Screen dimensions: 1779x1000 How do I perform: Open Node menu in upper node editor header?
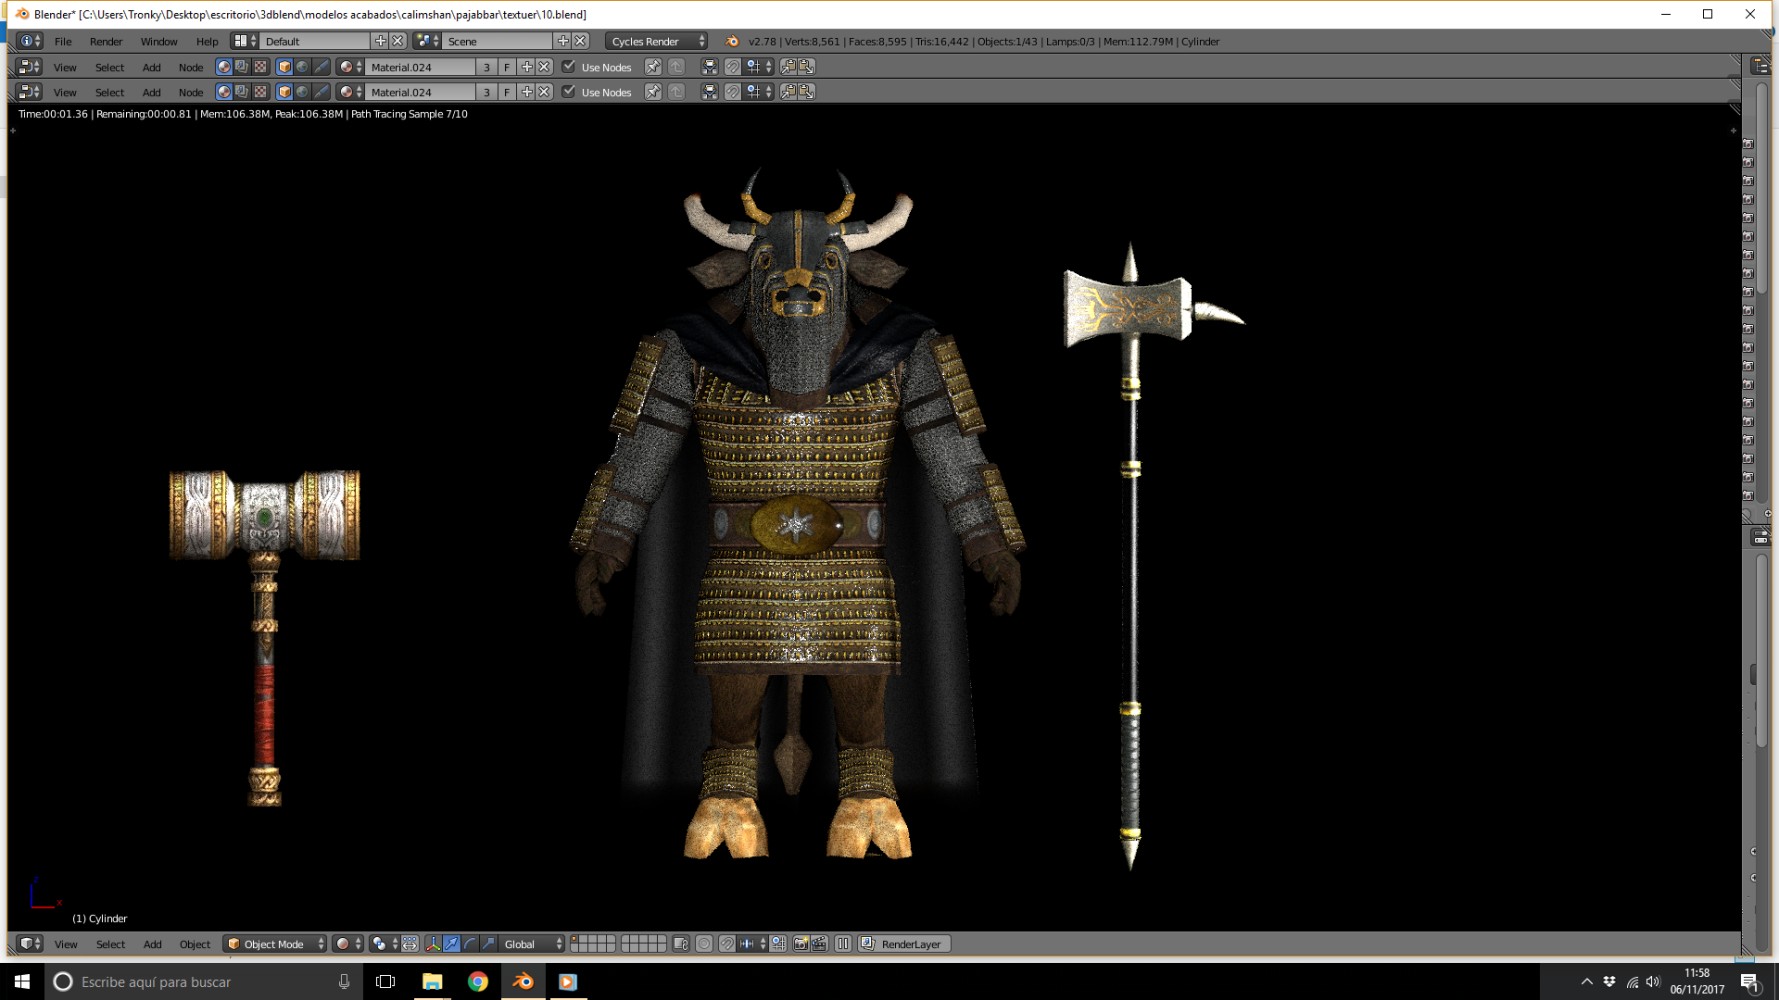[190, 67]
